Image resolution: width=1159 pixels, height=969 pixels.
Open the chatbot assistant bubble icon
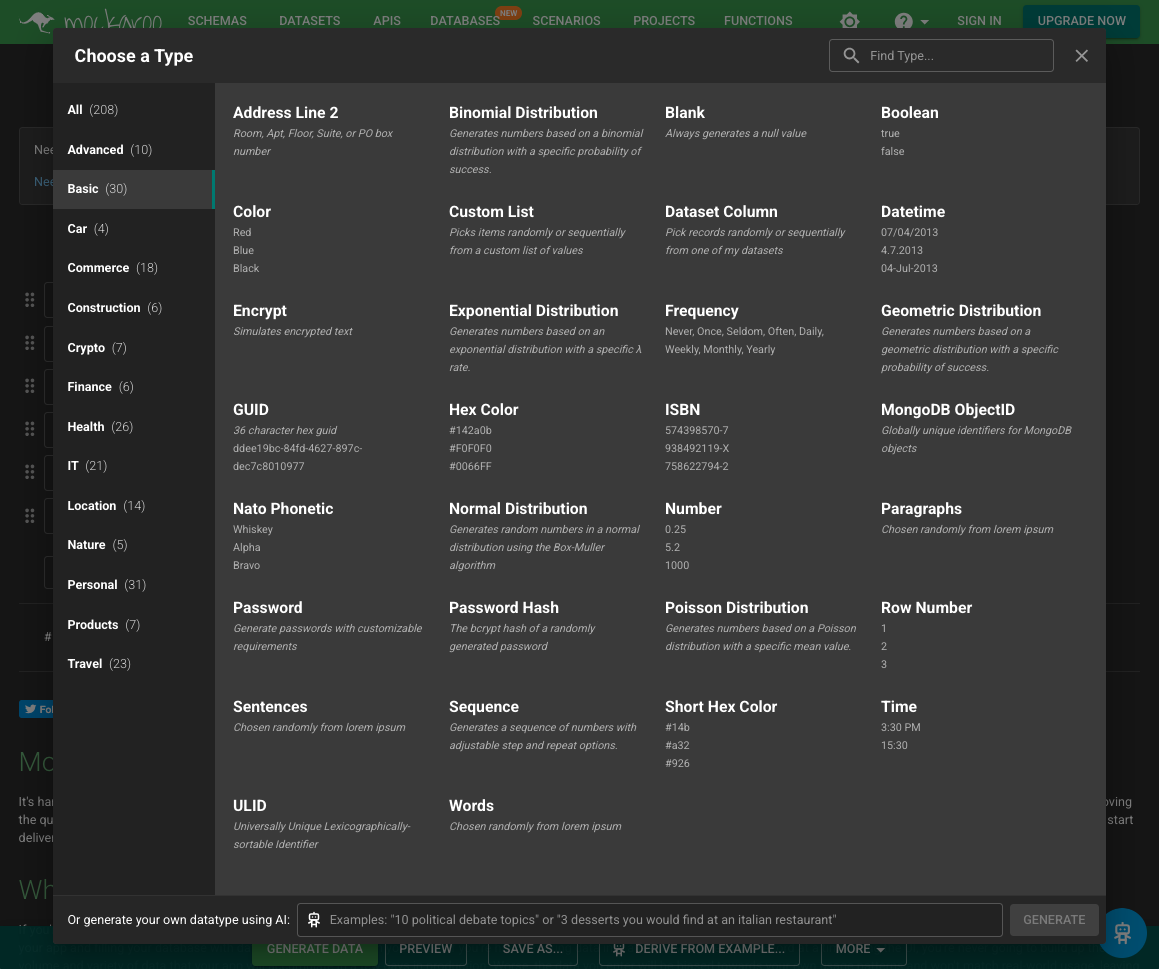1122,933
